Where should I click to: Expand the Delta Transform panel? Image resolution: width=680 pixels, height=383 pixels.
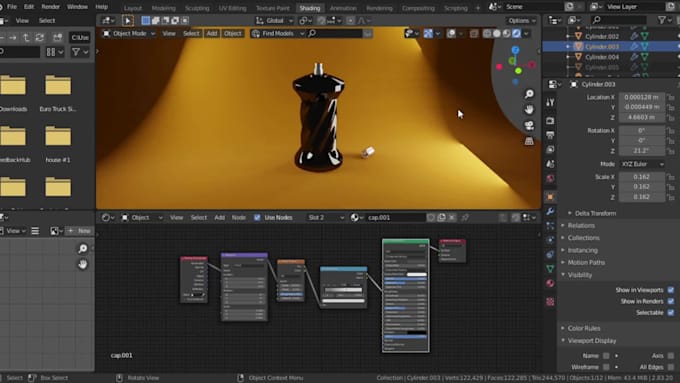tap(595, 213)
